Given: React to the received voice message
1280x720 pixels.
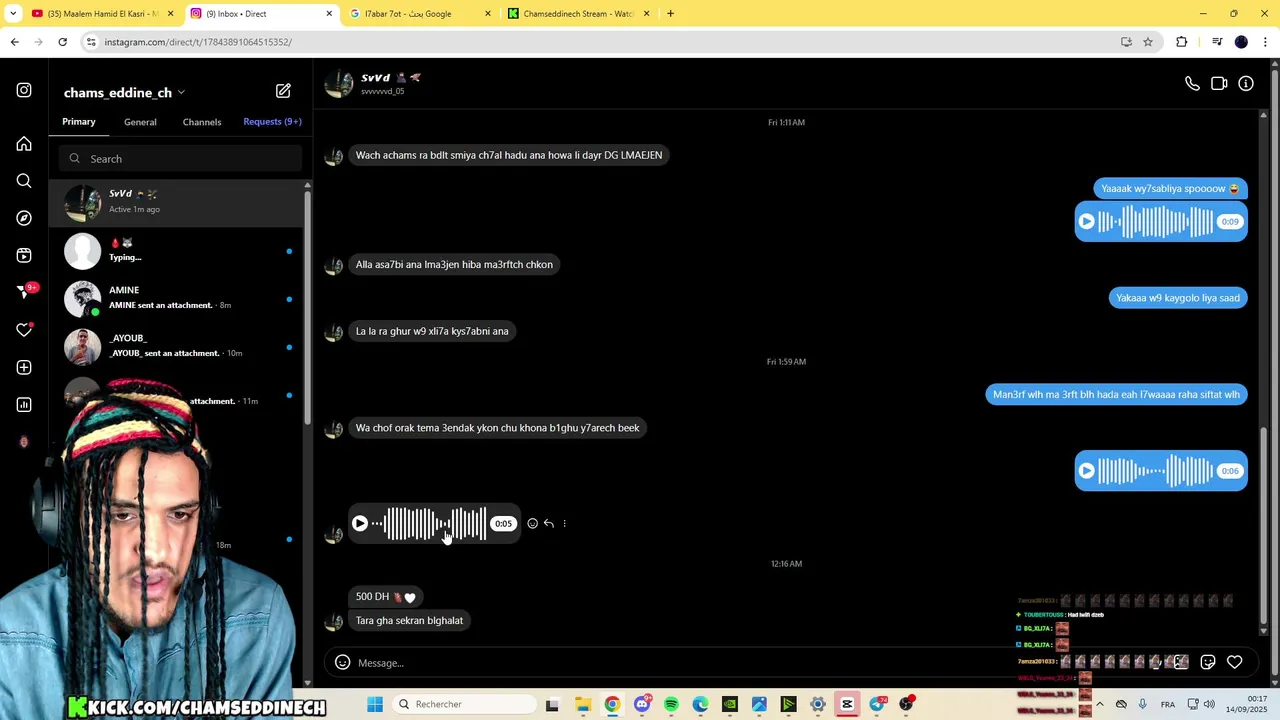Looking at the screenshot, I should pyautogui.click(x=532, y=523).
